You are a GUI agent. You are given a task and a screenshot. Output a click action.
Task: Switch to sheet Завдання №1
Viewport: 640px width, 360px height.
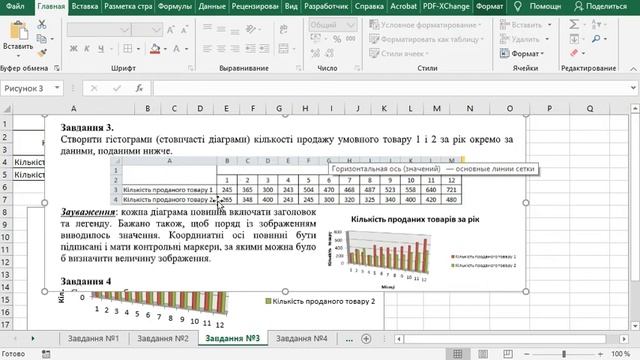(x=93, y=338)
